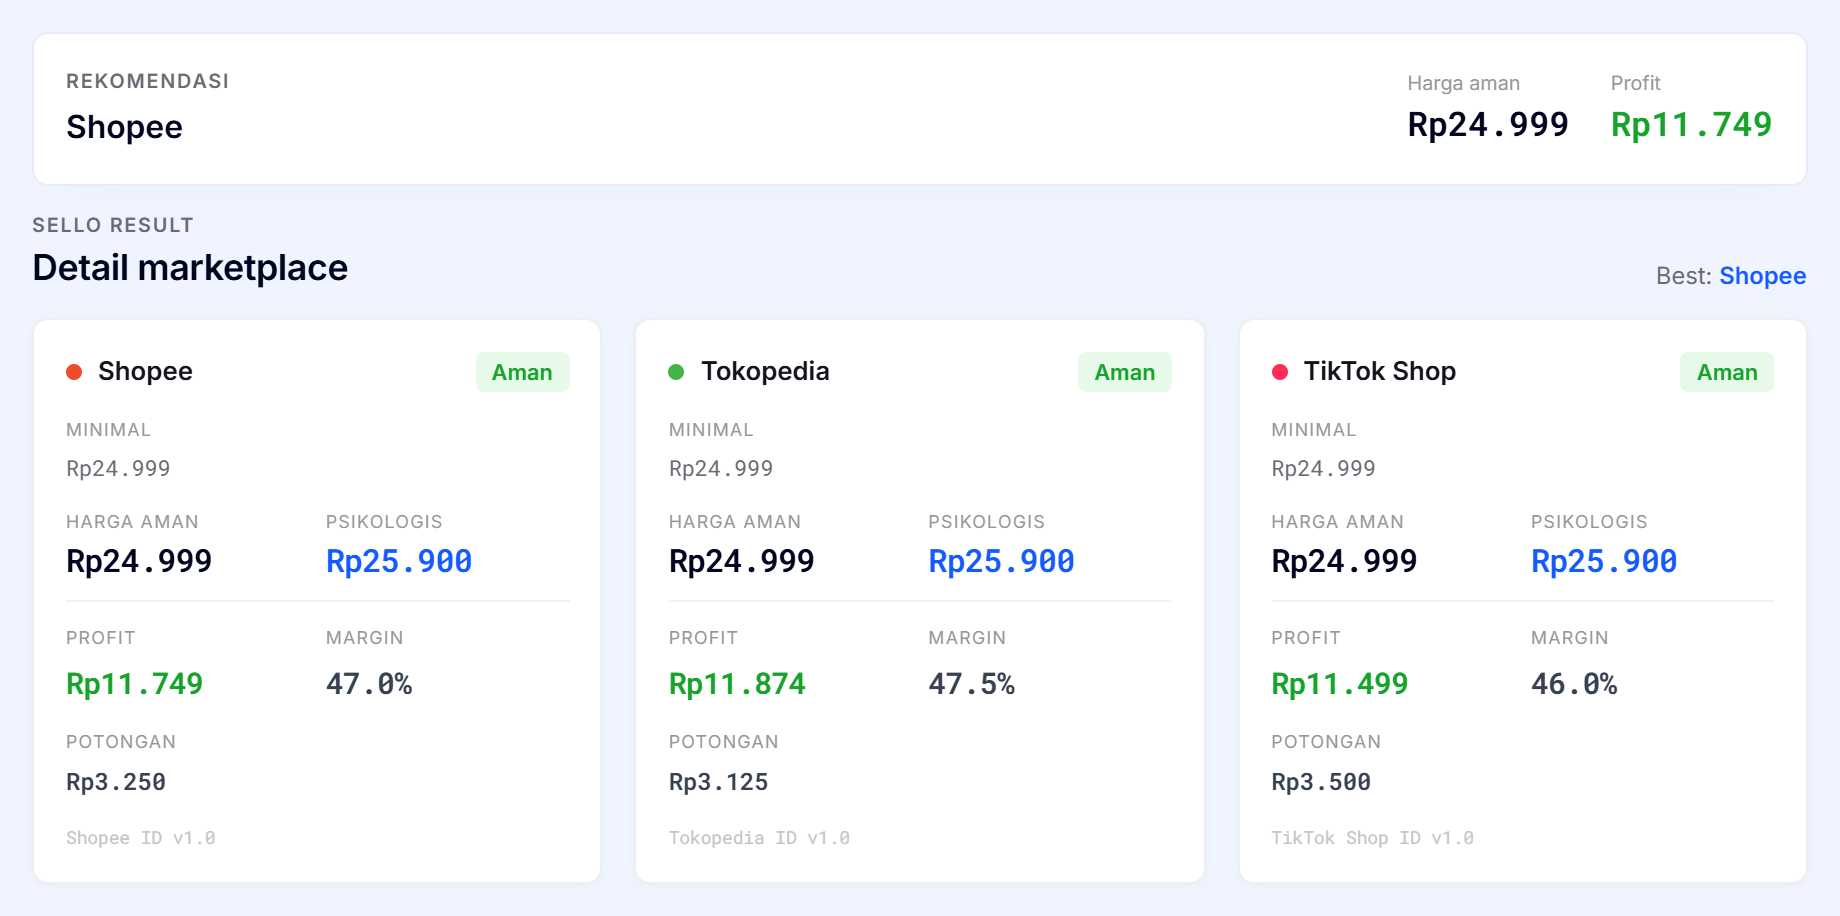Image resolution: width=1840 pixels, height=916 pixels.
Task: Click the Aman badge on TikTok Shop card
Action: tap(1727, 372)
